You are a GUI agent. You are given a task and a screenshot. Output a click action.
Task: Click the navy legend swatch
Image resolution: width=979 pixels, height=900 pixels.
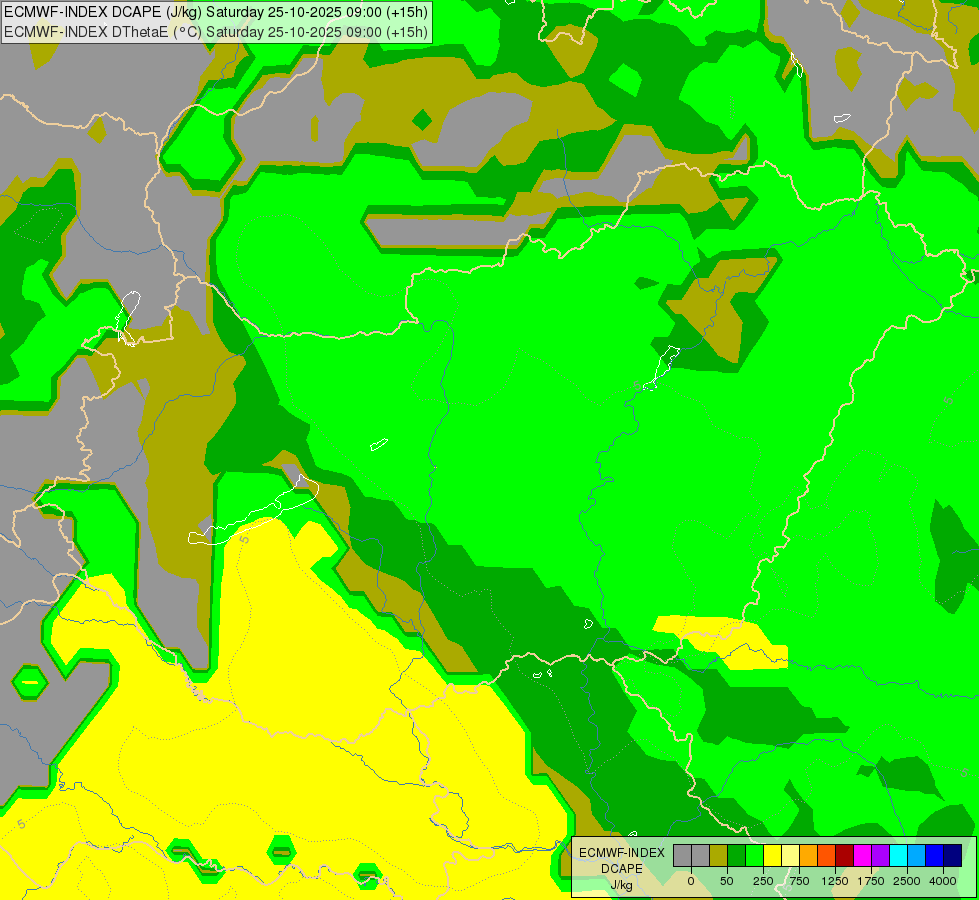[x=953, y=855]
